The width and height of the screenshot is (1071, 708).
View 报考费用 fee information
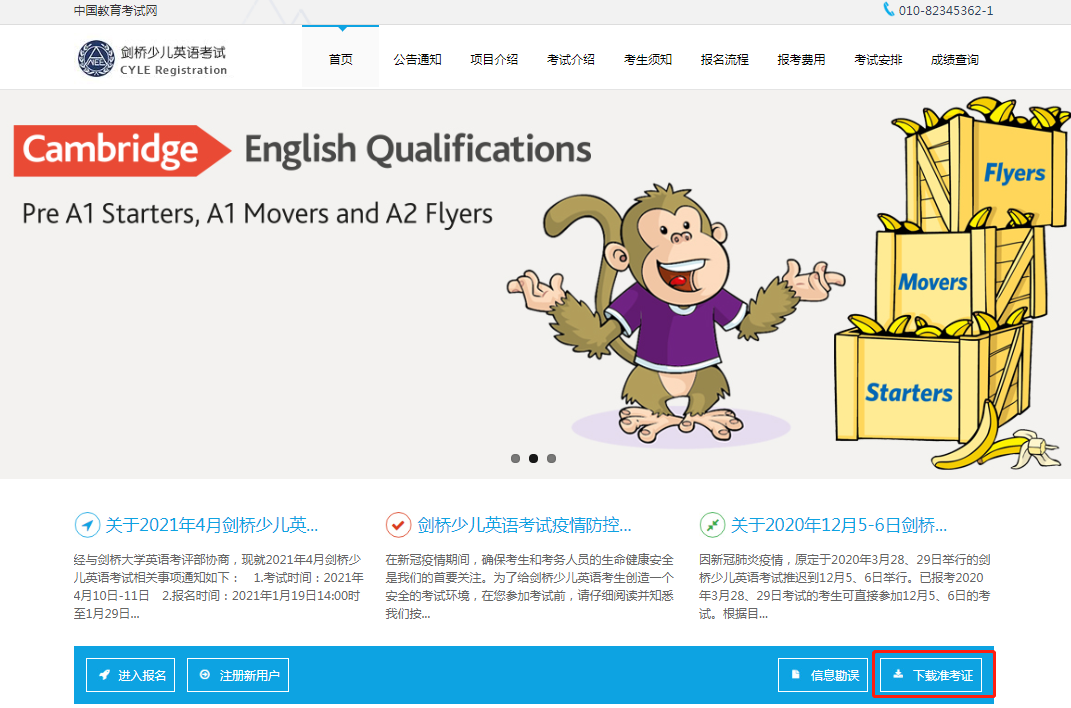point(801,59)
